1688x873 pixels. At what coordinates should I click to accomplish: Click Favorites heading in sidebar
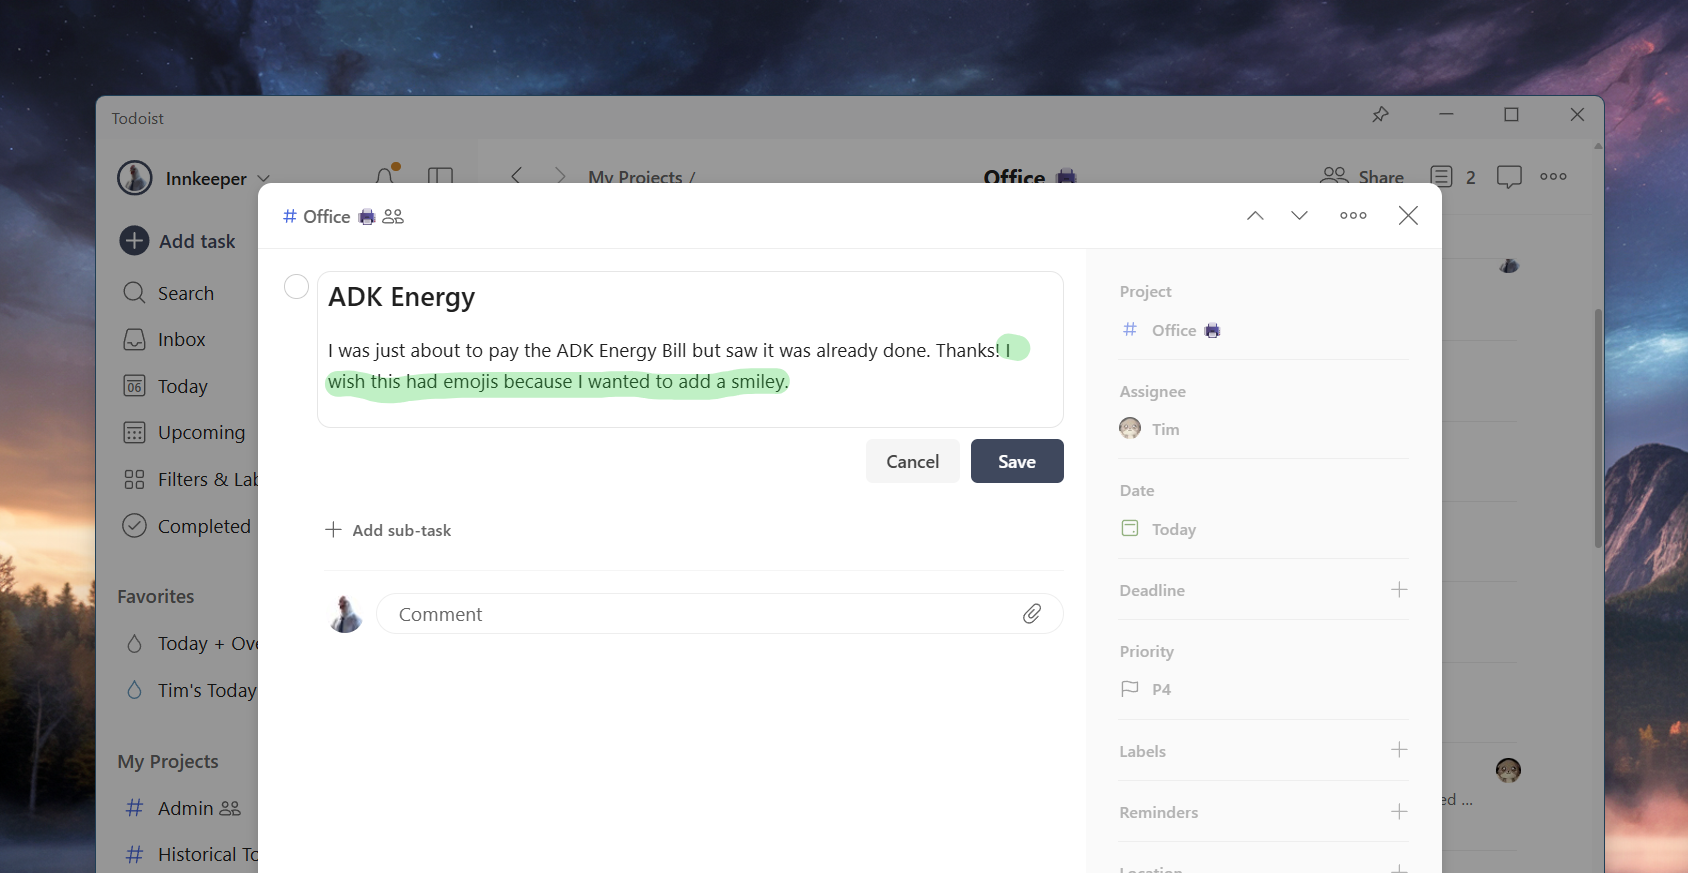tap(156, 597)
